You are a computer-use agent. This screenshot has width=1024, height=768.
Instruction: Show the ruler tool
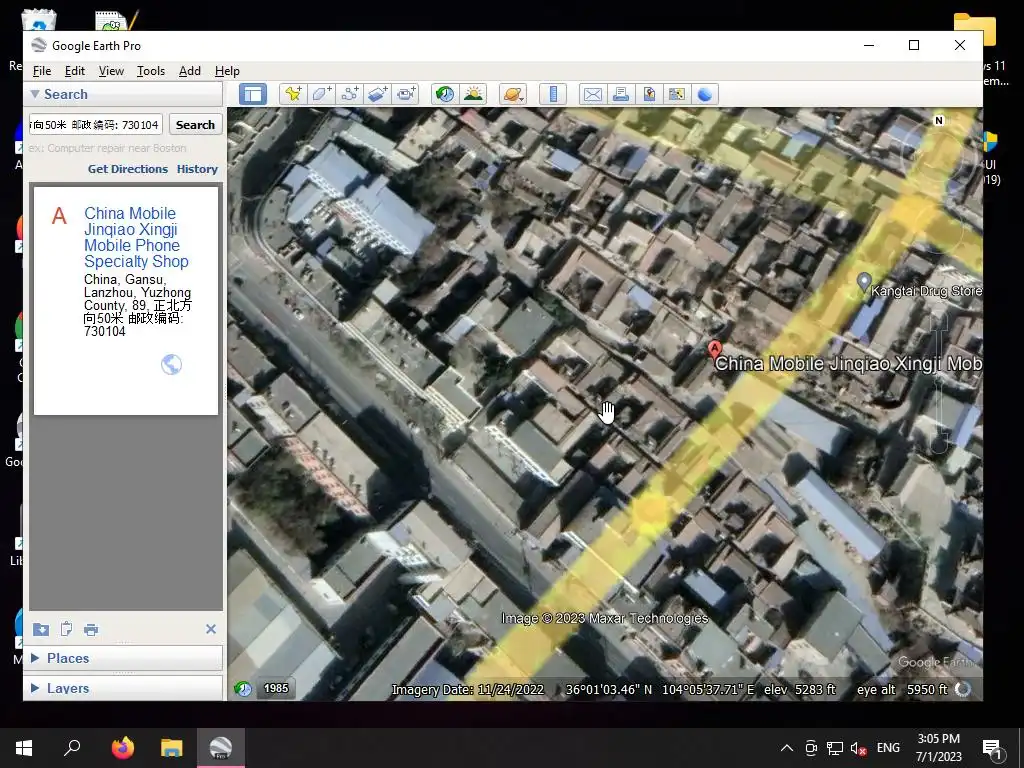pos(553,94)
